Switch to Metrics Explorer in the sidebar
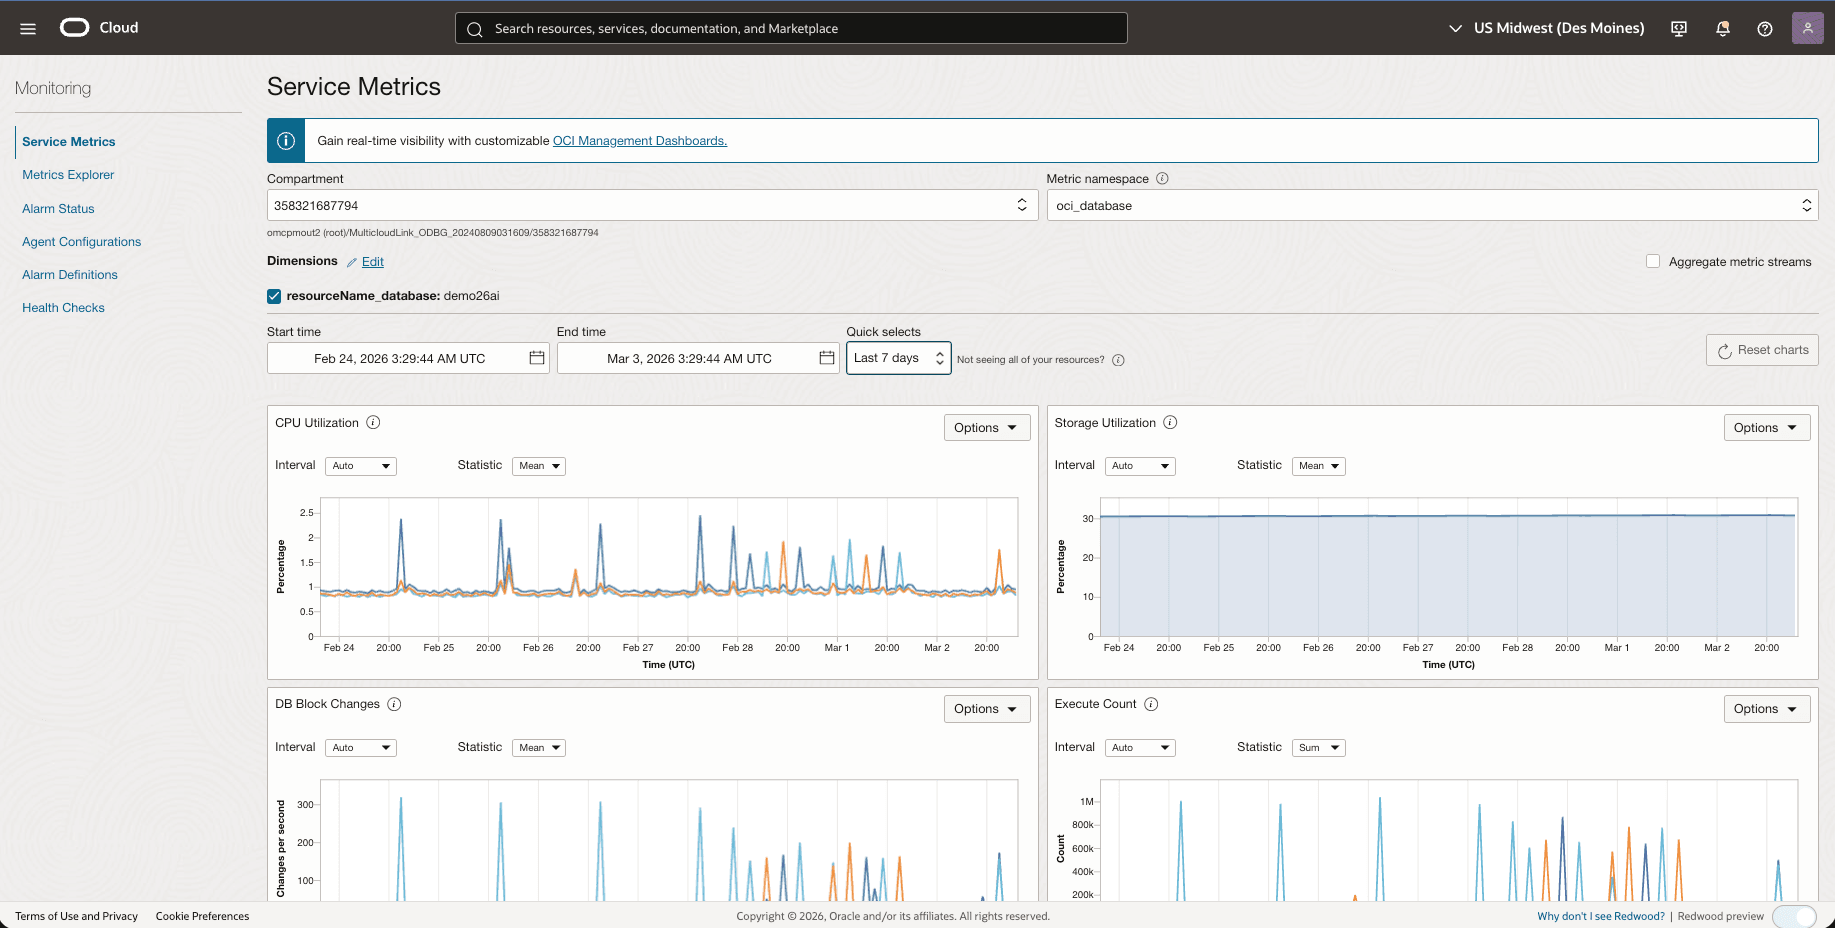This screenshot has height=928, width=1835. (x=68, y=174)
